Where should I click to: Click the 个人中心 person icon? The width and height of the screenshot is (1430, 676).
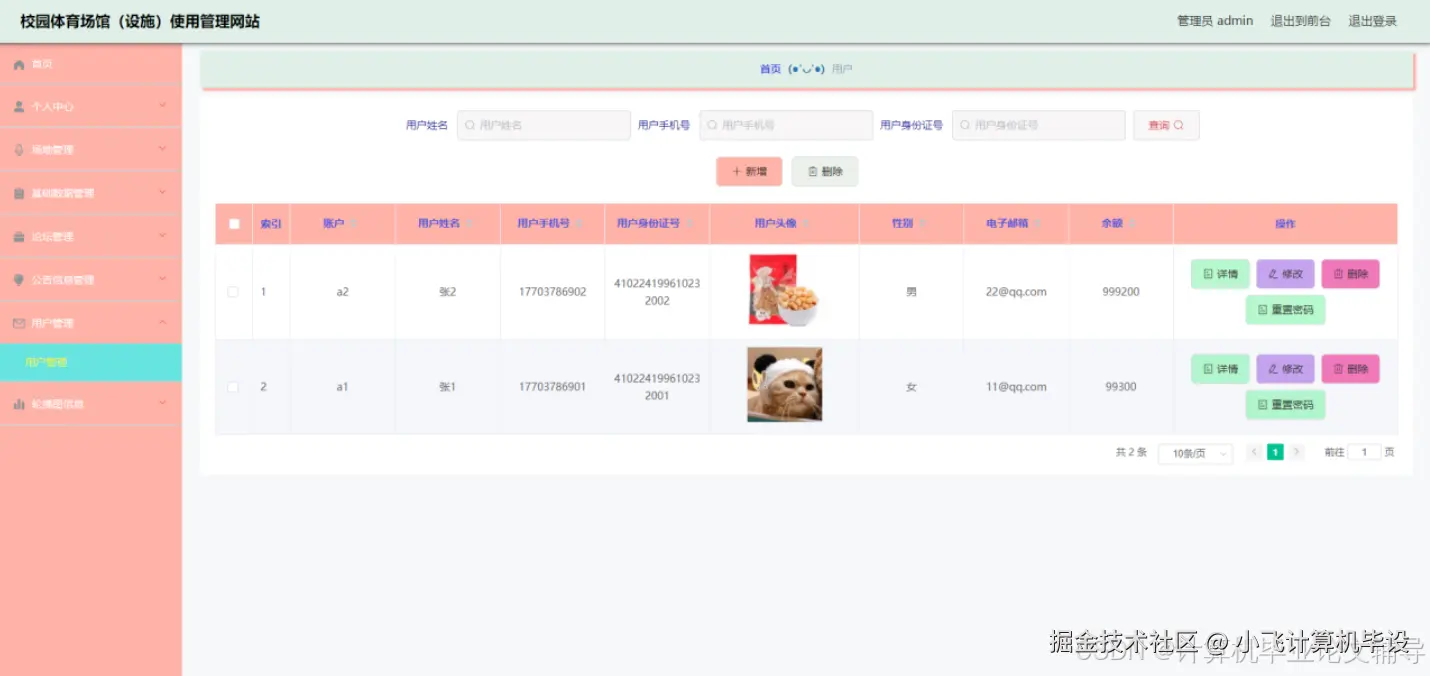tap(19, 106)
